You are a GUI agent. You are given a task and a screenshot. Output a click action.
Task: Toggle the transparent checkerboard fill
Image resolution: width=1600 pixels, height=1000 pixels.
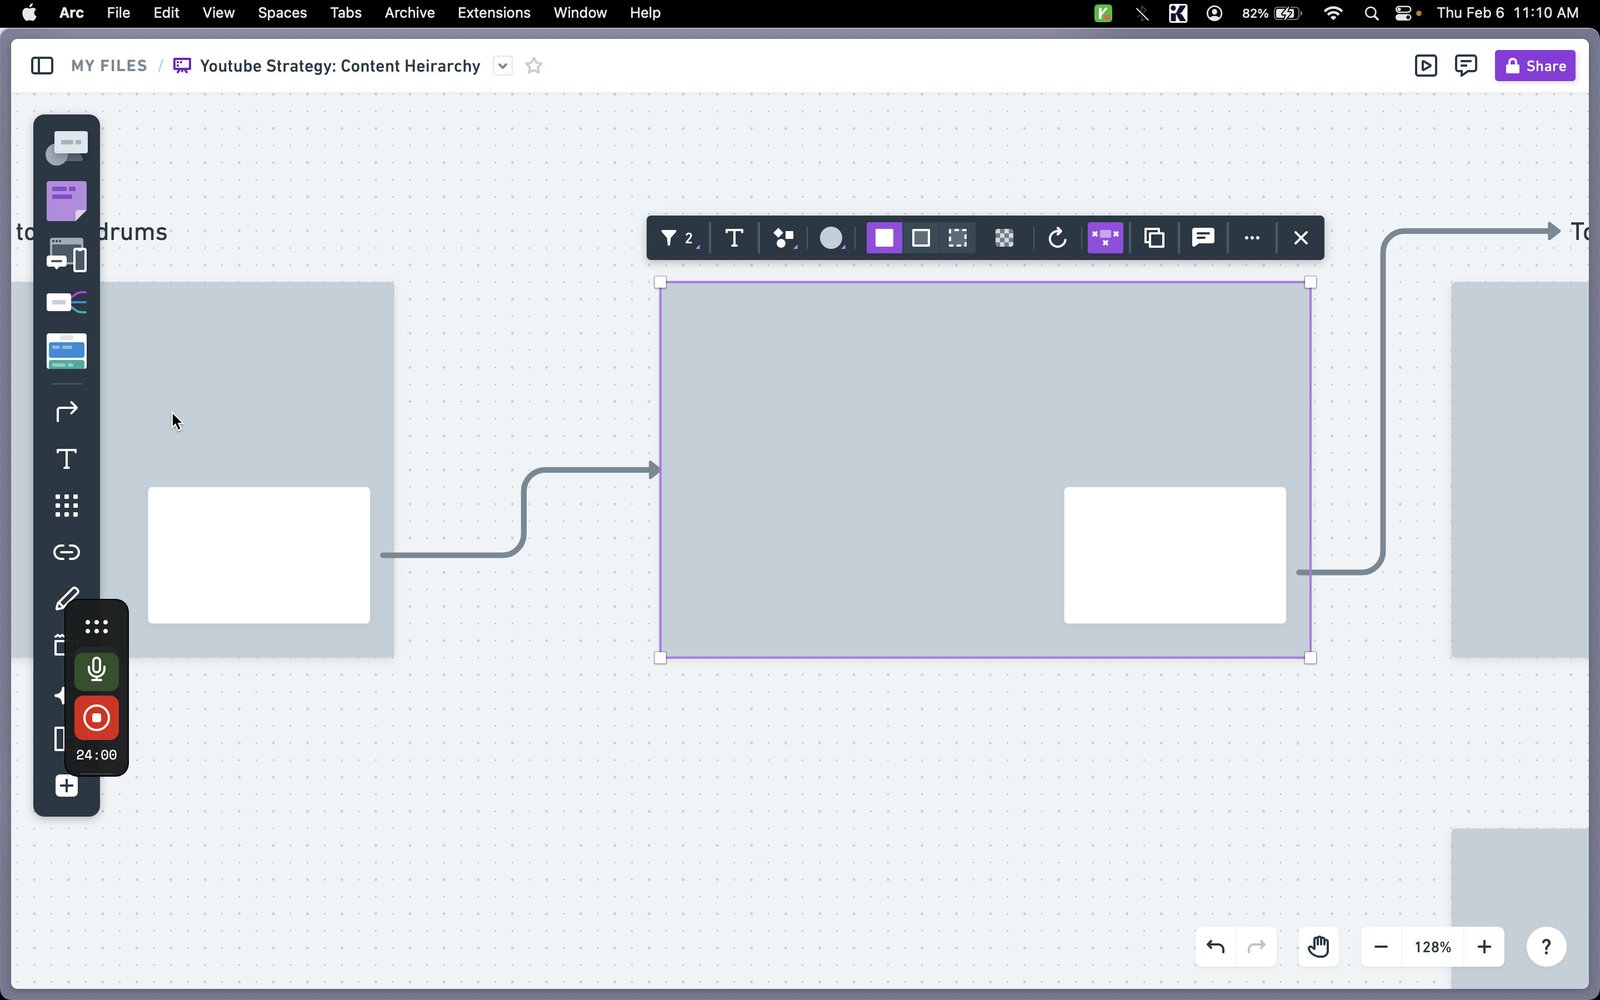[1004, 238]
